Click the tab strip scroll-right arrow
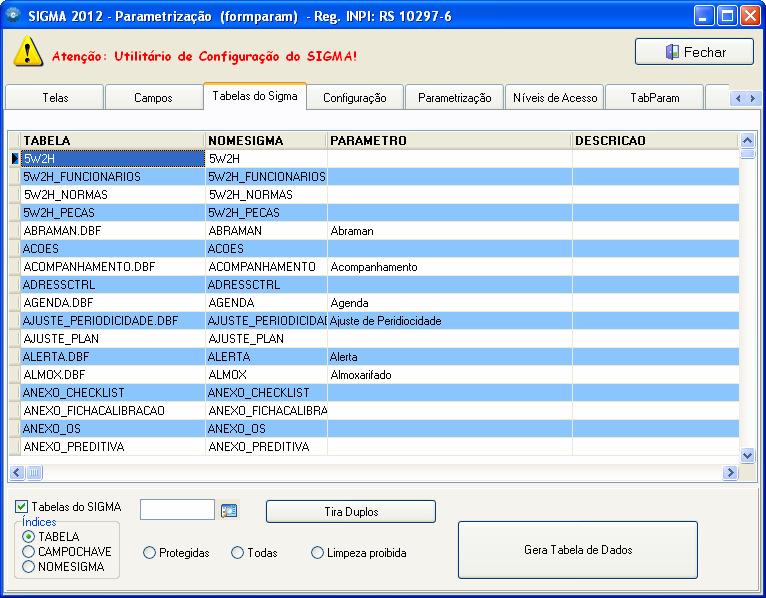This screenshot has width=766, height=598. 752,98
